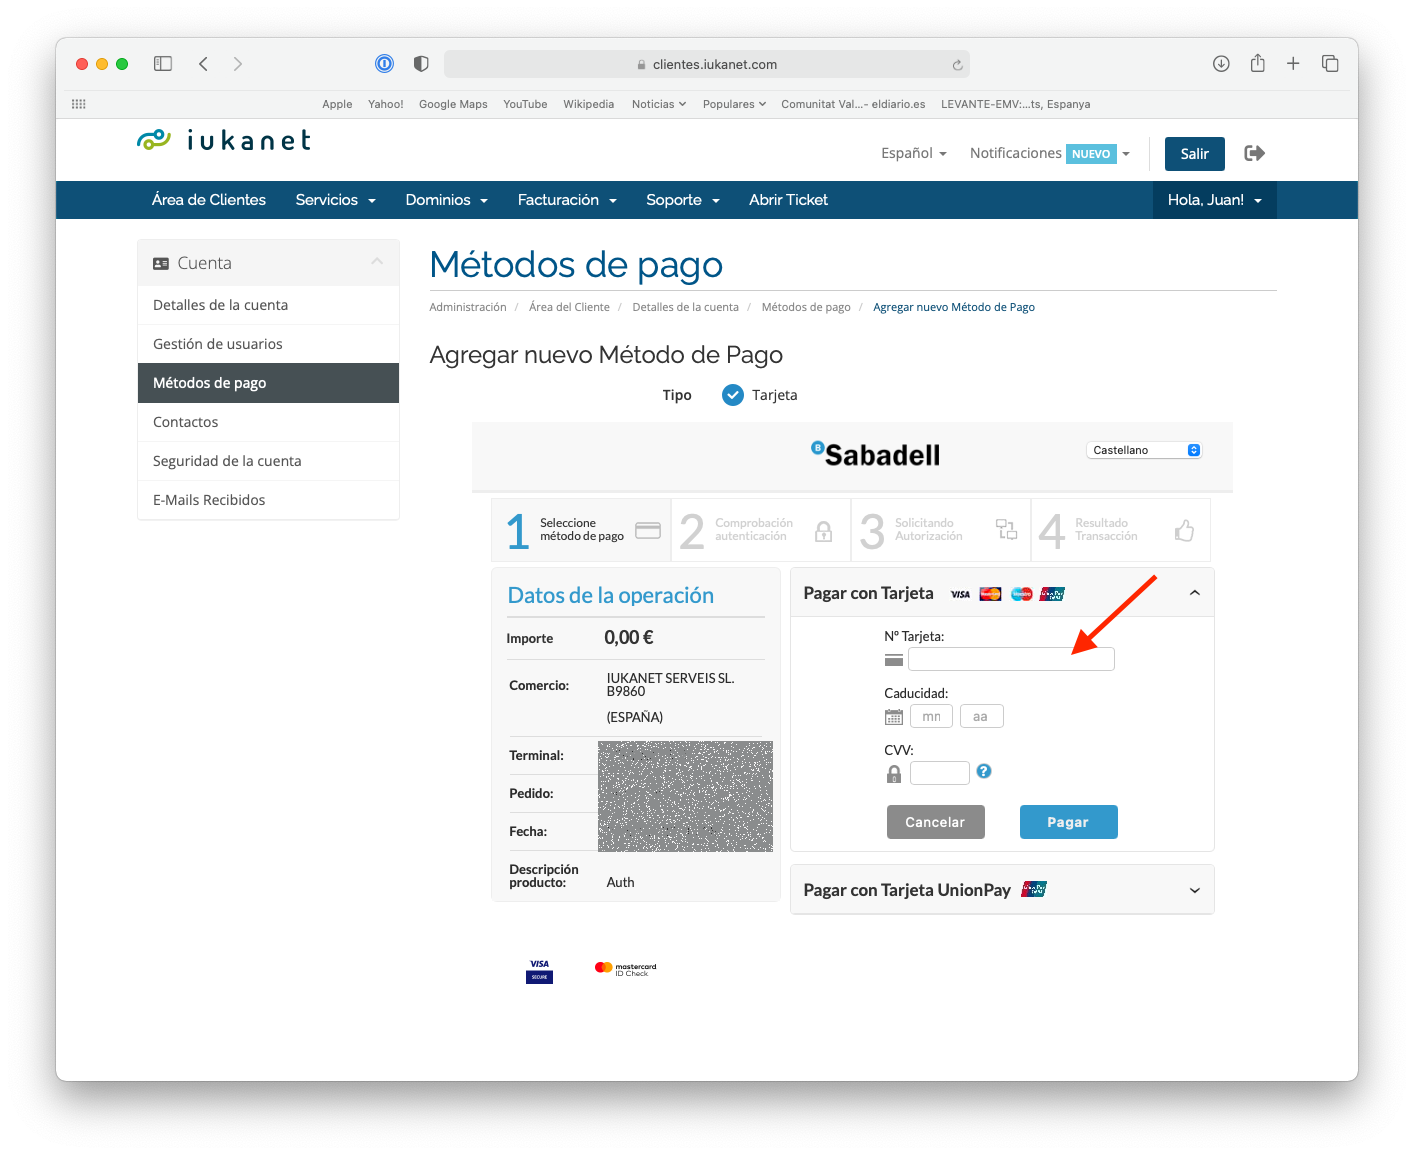Click the Área del Cliente breadcrumb link

click(569, 307)
